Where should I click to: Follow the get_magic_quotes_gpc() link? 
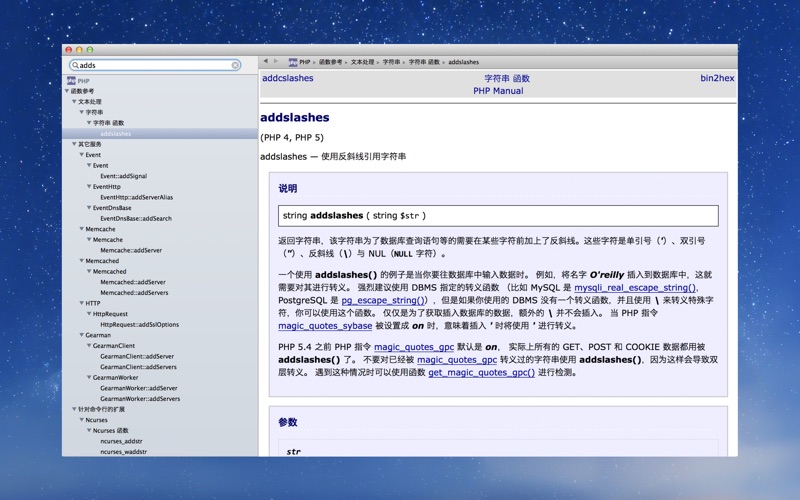pyautogui.click(x=482, y=372)
